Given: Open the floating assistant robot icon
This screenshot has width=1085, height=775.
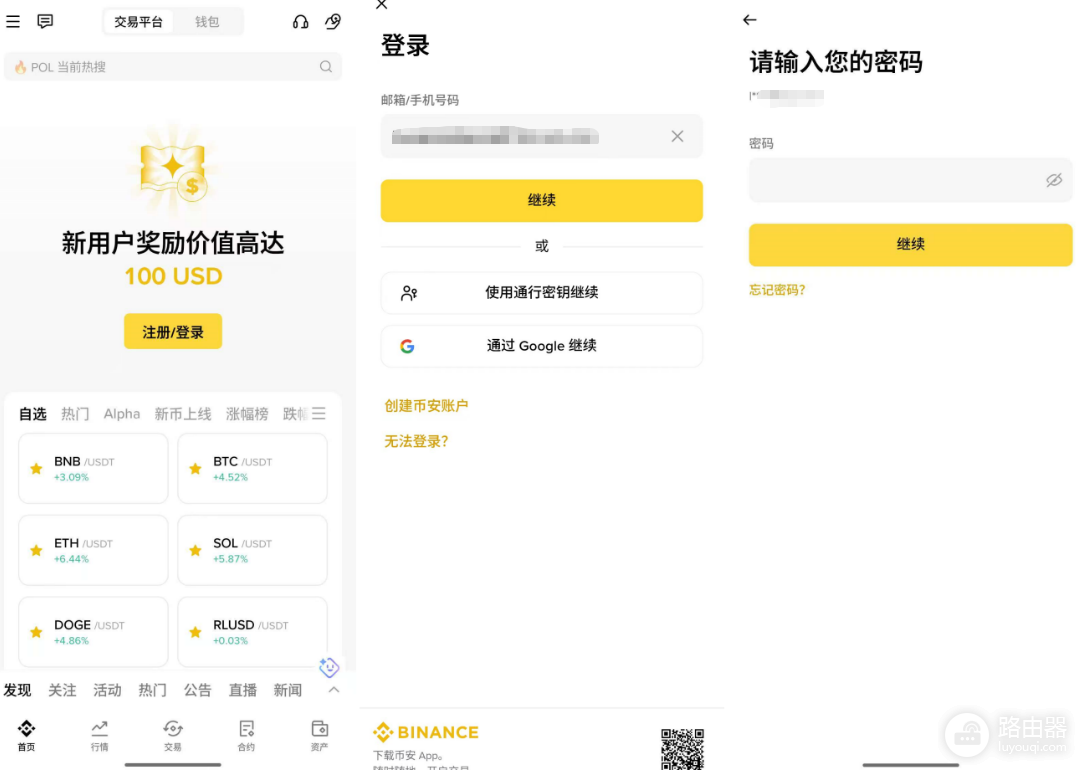Looking at the screenshot, I should tap(329, 667).
